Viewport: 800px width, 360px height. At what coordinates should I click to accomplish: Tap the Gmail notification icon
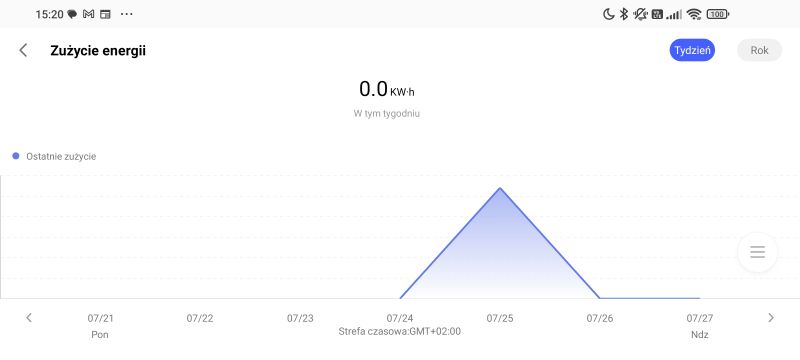(88, 14)
